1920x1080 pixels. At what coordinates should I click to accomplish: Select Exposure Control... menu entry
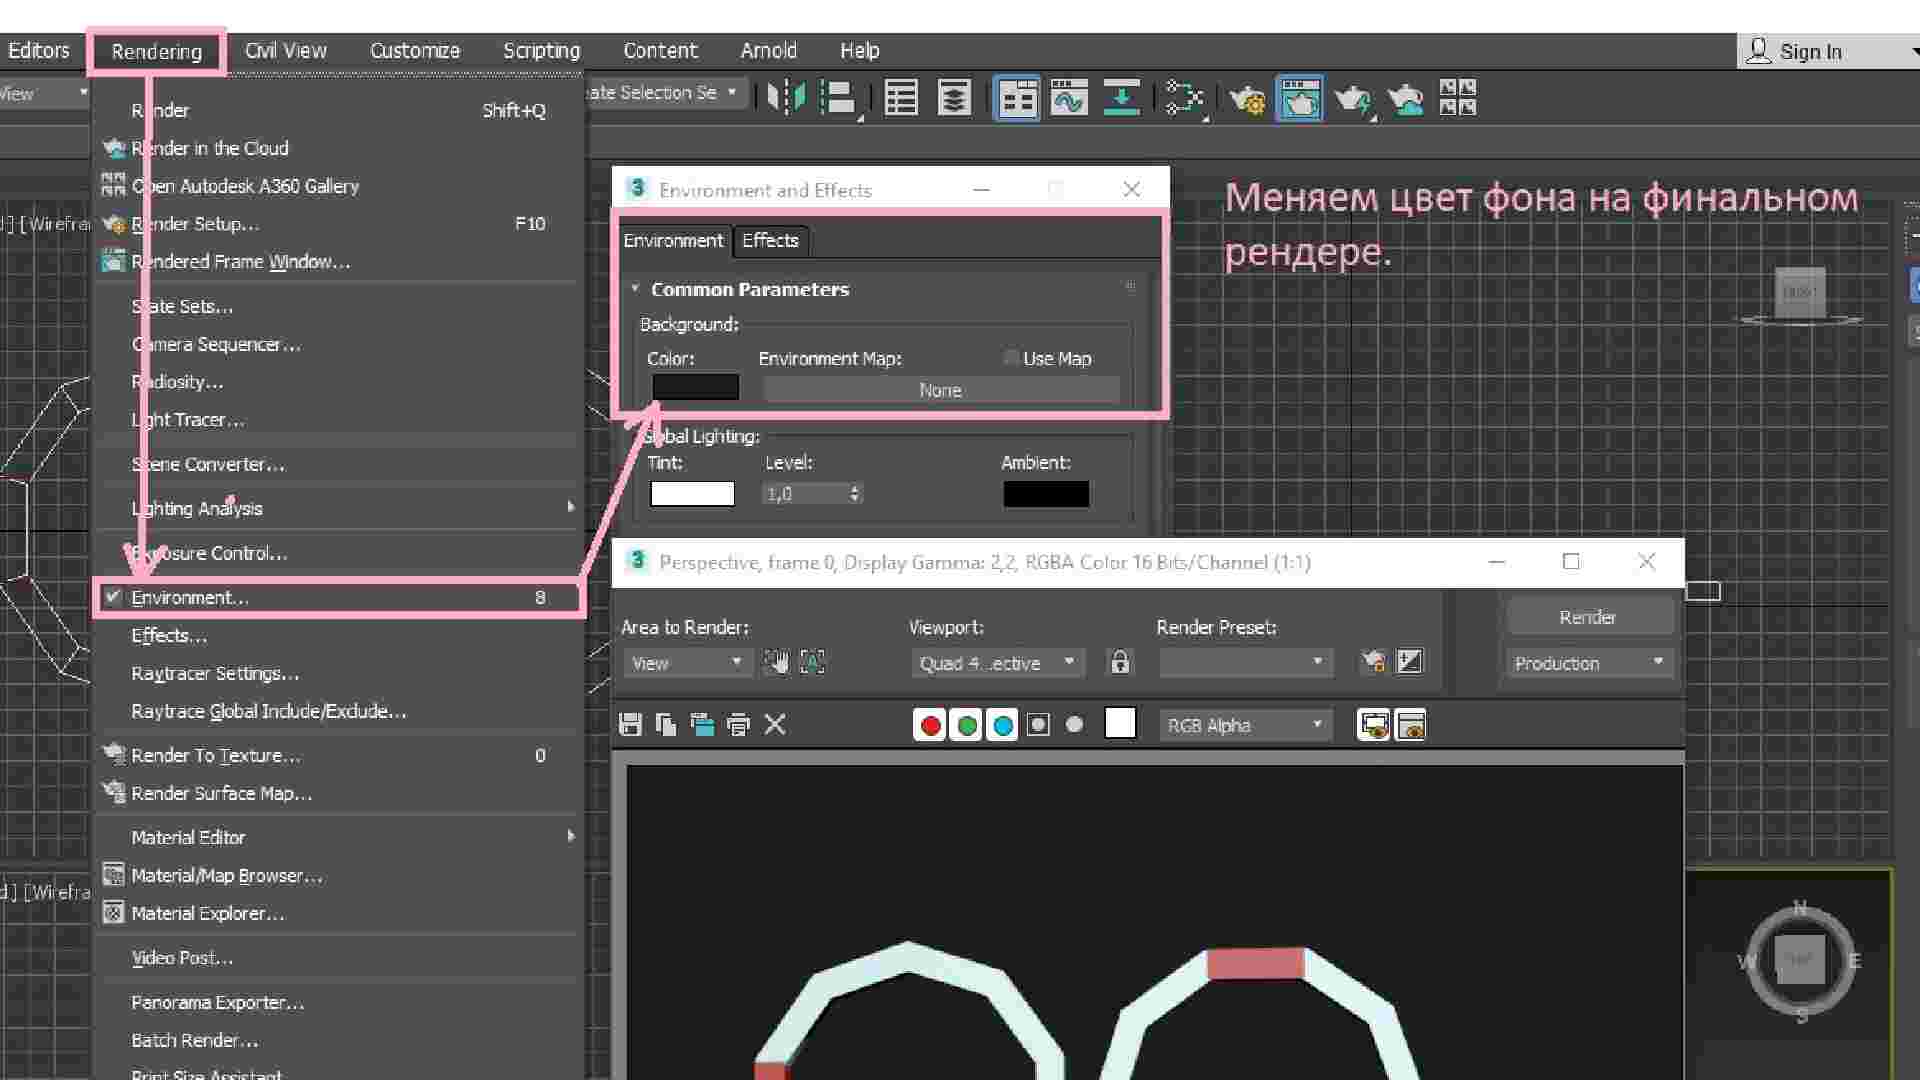coord(338,553)
